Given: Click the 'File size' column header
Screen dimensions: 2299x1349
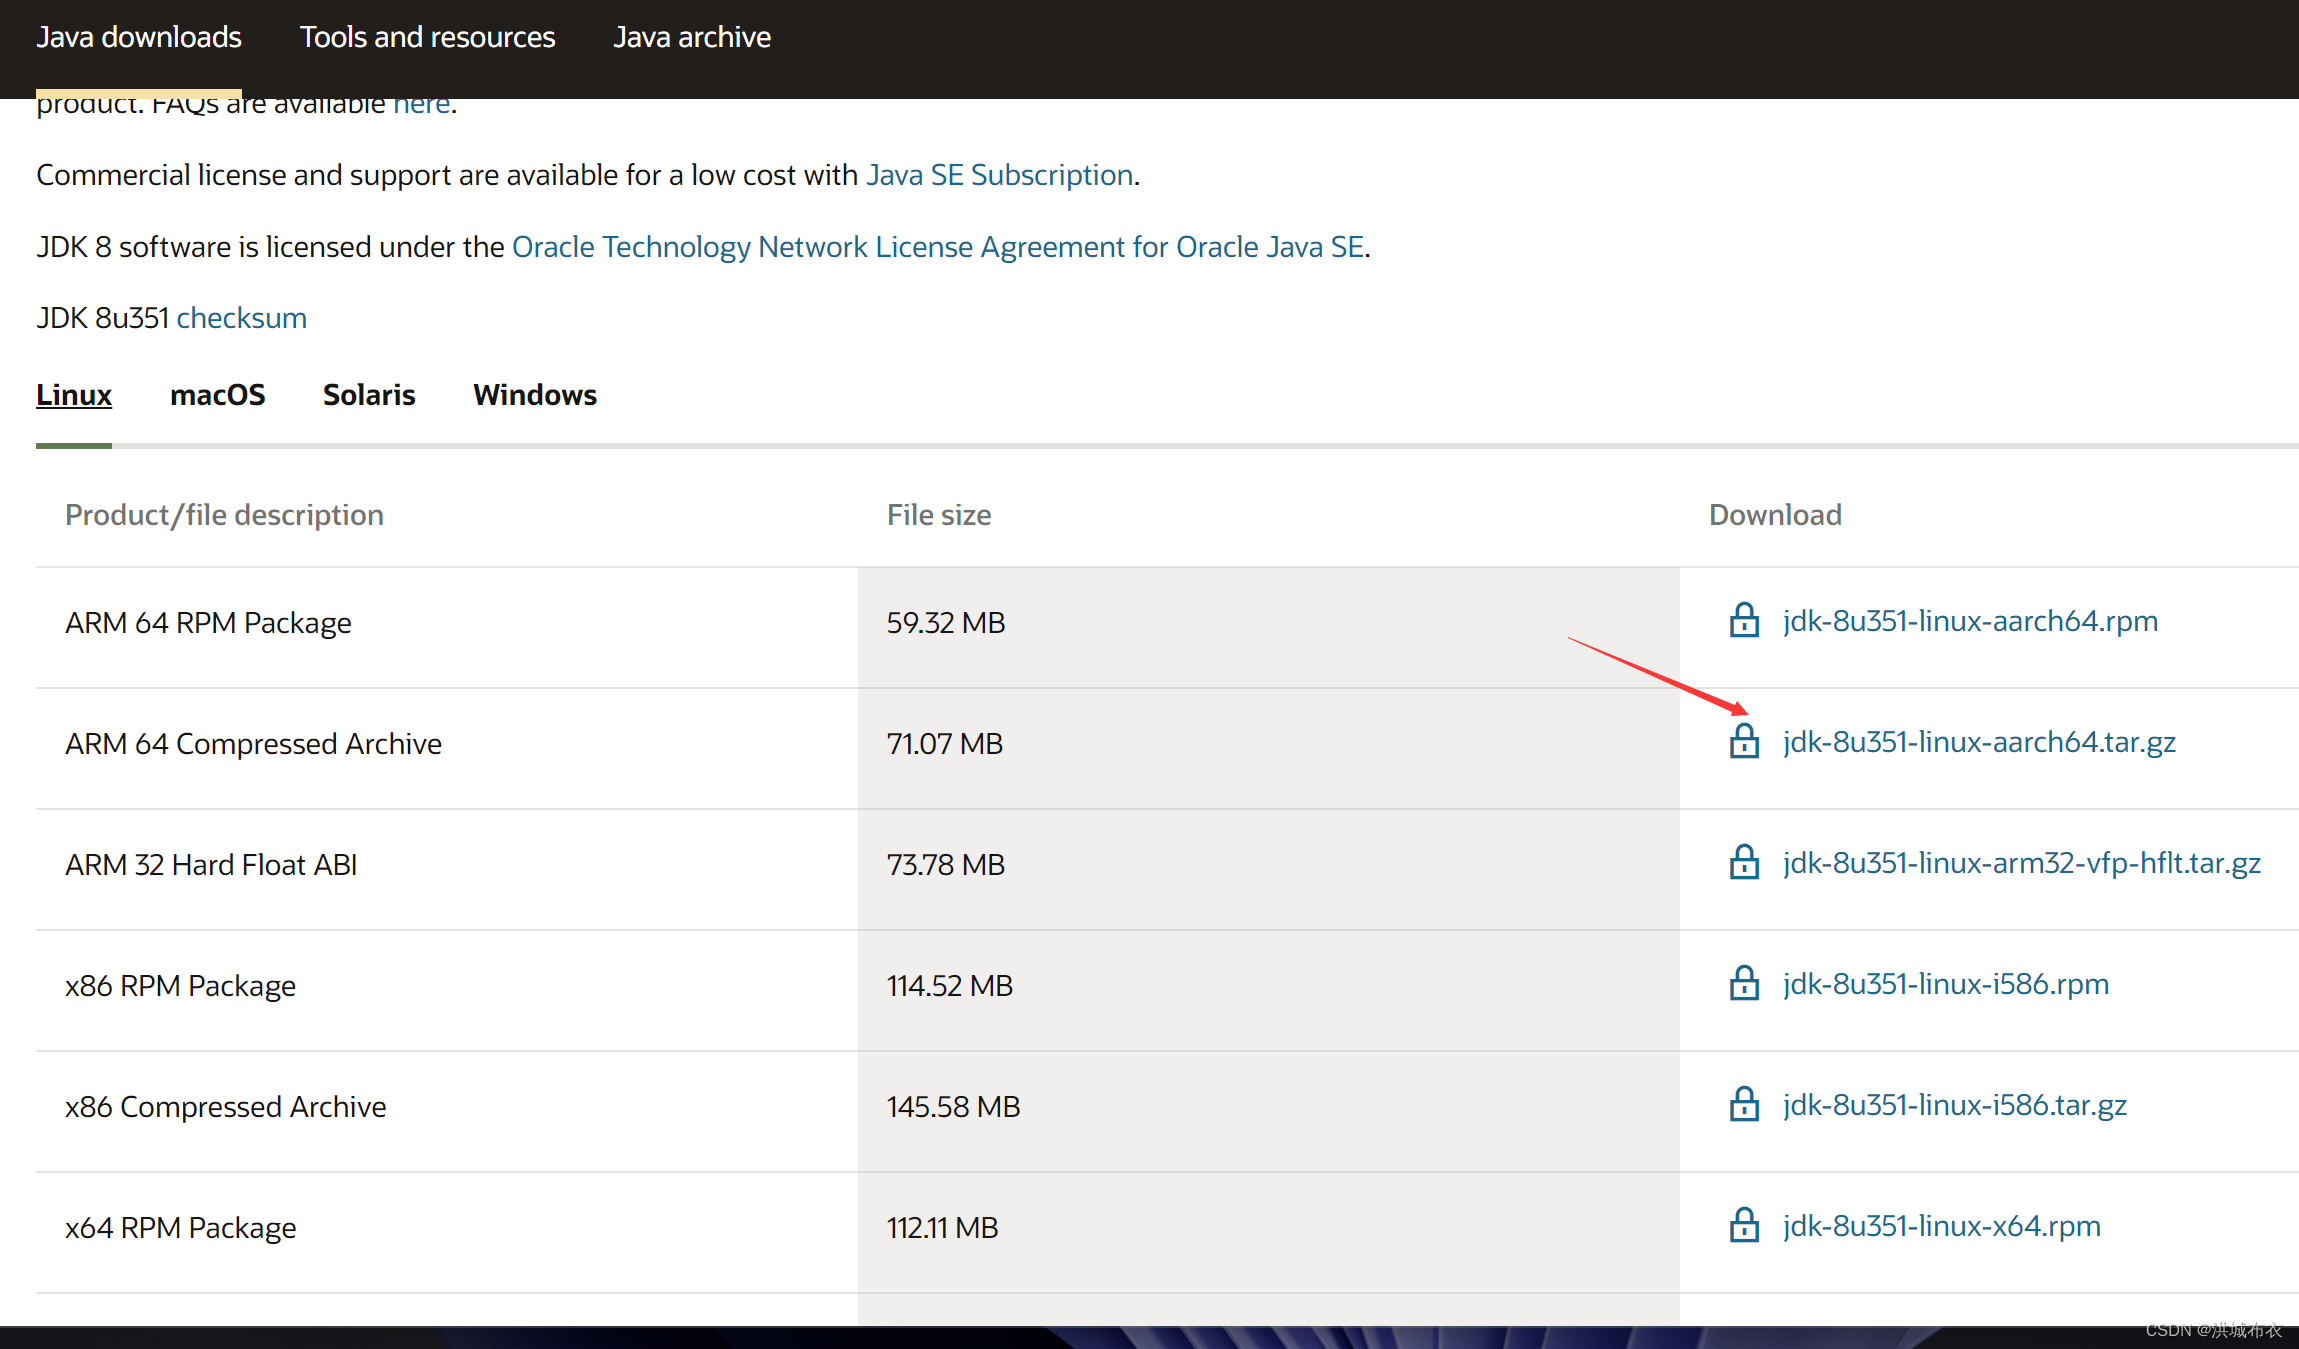Looking at the screenshot, I should (939, 515).
